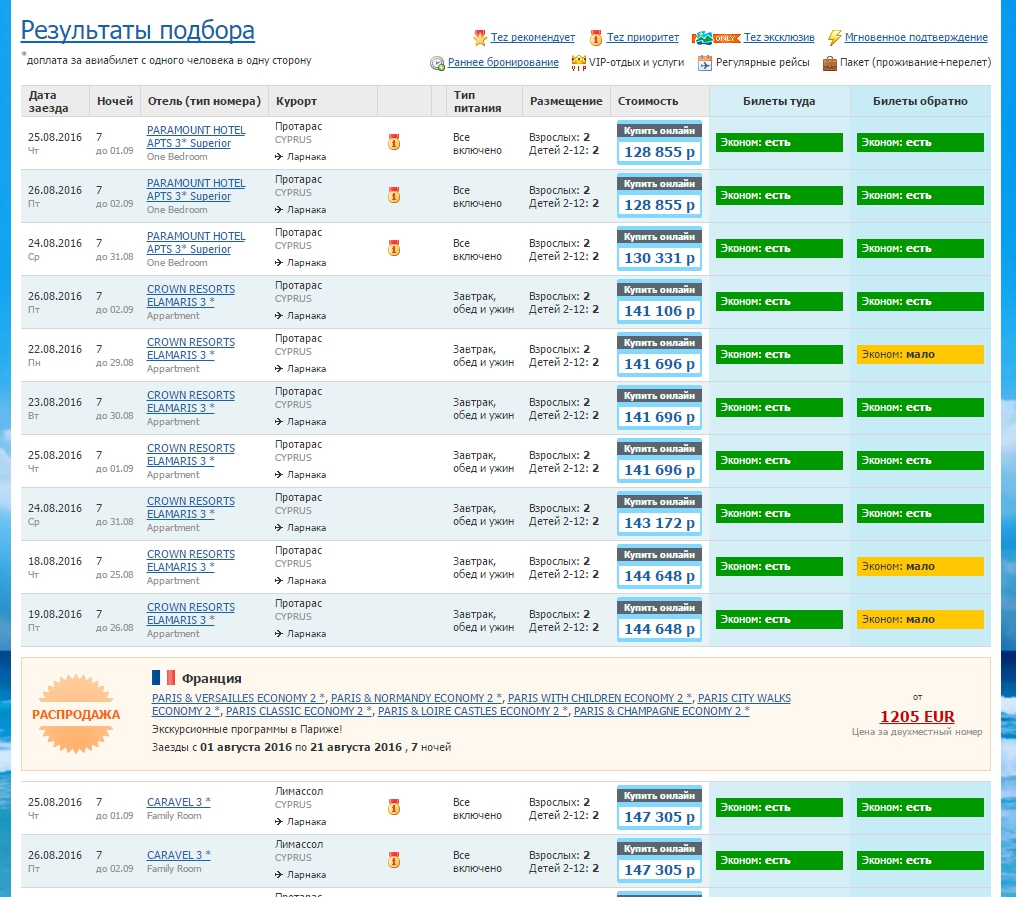The width and height of the screenshot is (1016, 897).
Task: Click Ларнака airport text in 128 855 р first row
Action: coord(306,157)
